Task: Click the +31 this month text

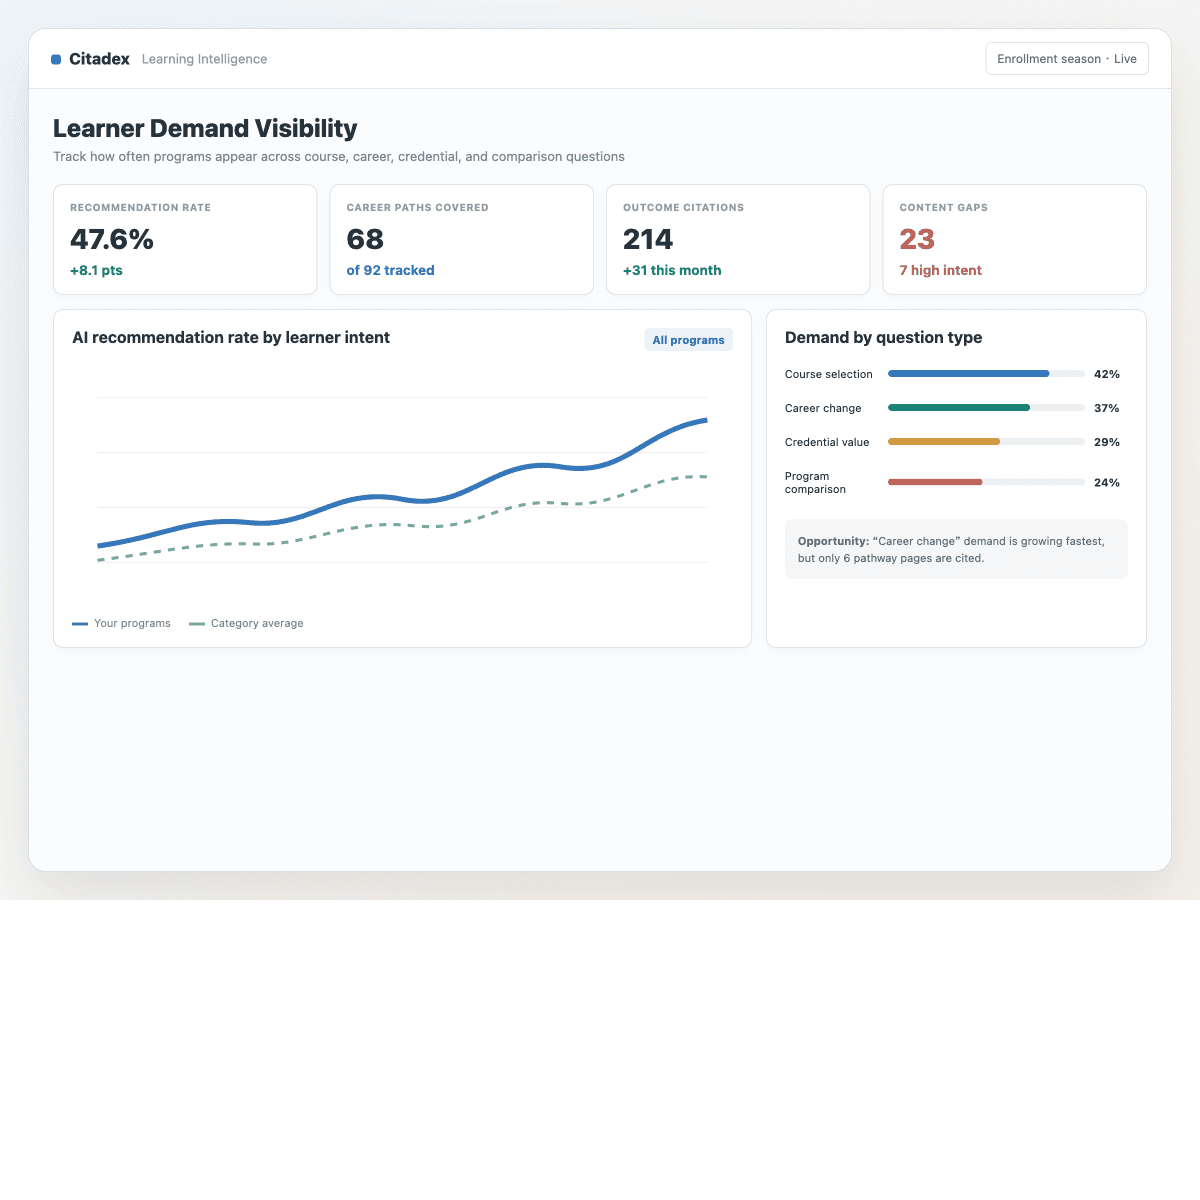Action: (x=672, y=270)
